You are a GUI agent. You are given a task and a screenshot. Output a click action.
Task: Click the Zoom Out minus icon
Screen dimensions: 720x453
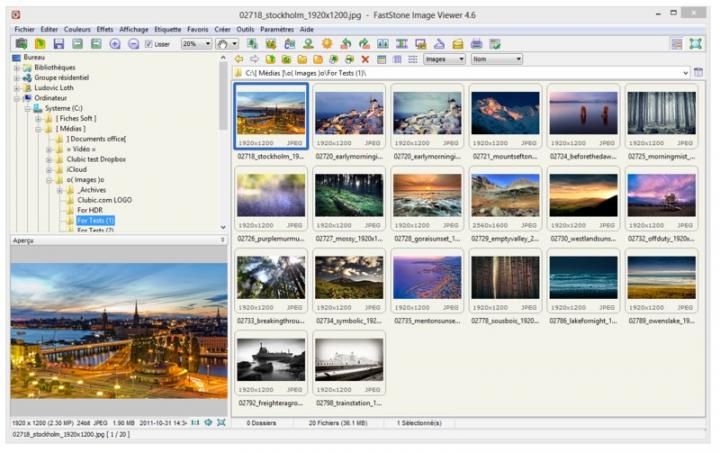tap(133, 44)
